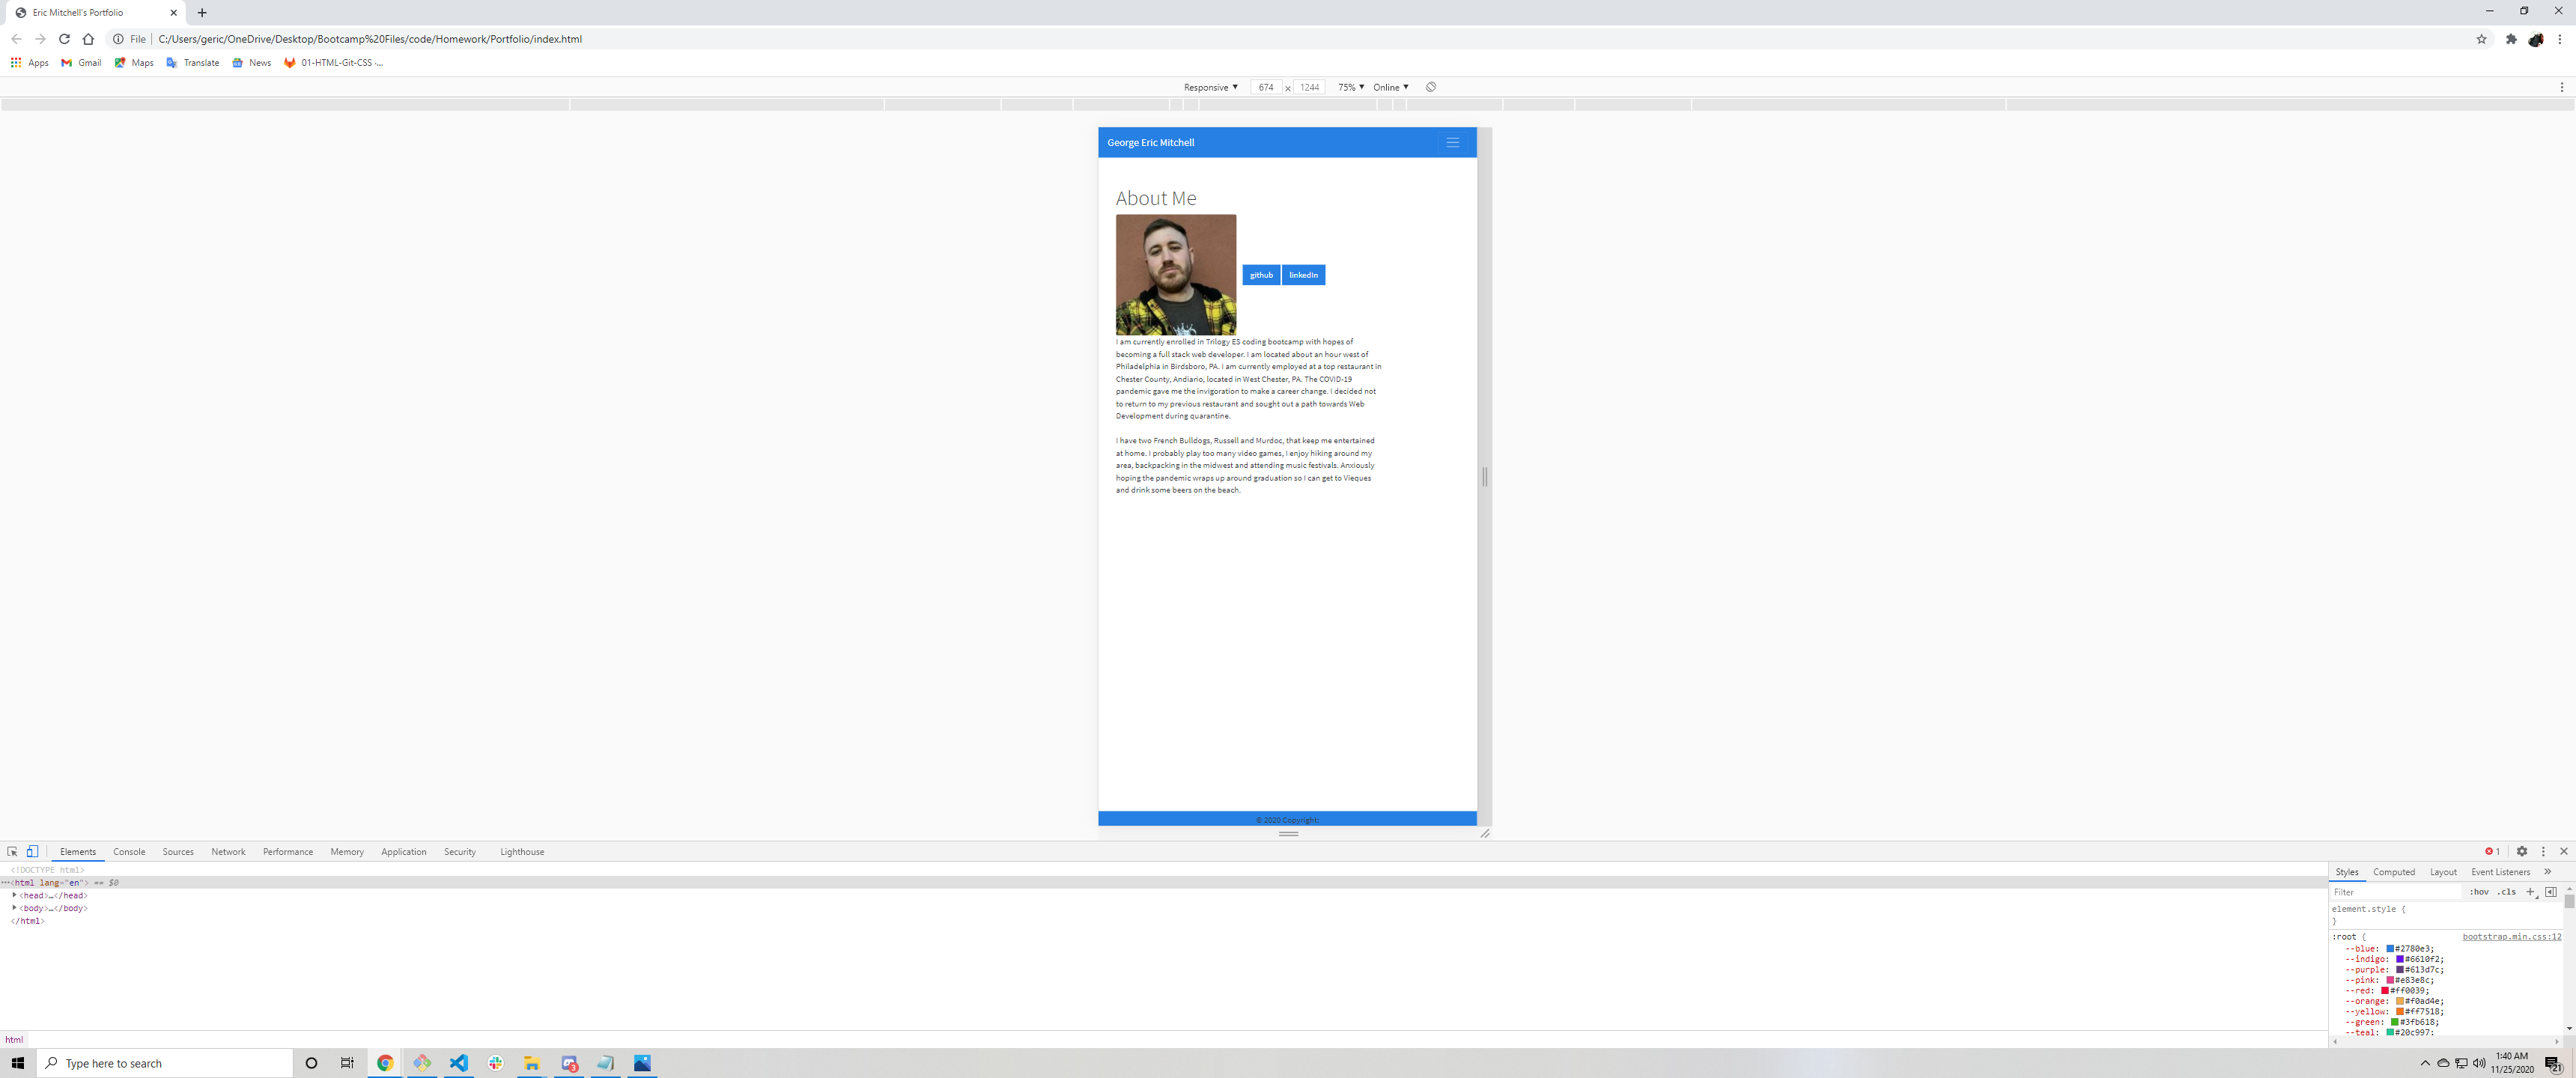The width and height of the screenshot is (2576, 1078).
Task: Show more Styles pane tabs chevron
Action: pyautogui.click(x=2547, y=871)
